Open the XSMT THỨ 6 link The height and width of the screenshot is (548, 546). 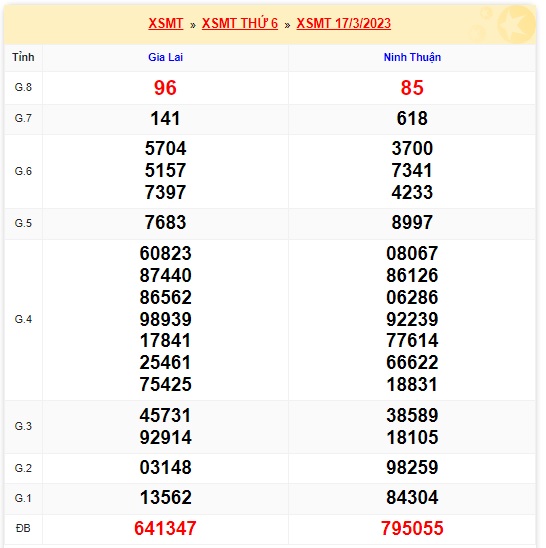tap(239, 23)
